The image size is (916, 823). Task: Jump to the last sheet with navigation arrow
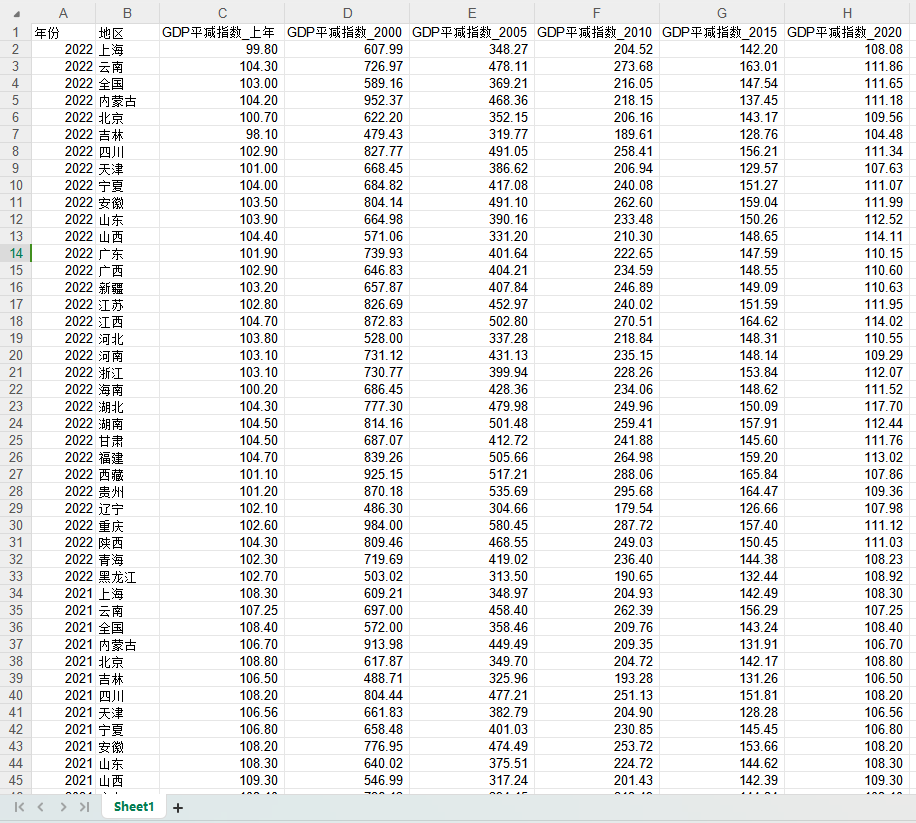(84, 807)
